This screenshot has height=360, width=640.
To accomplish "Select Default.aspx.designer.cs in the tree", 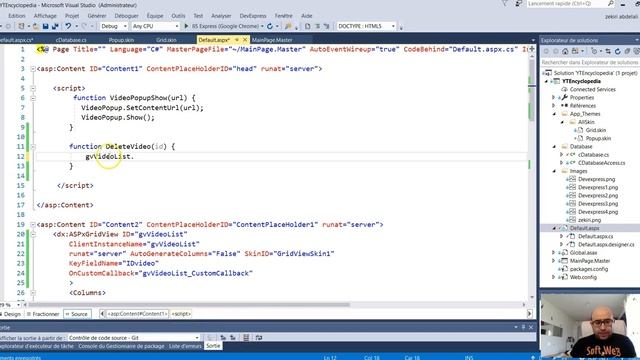I will click(606, 244).
